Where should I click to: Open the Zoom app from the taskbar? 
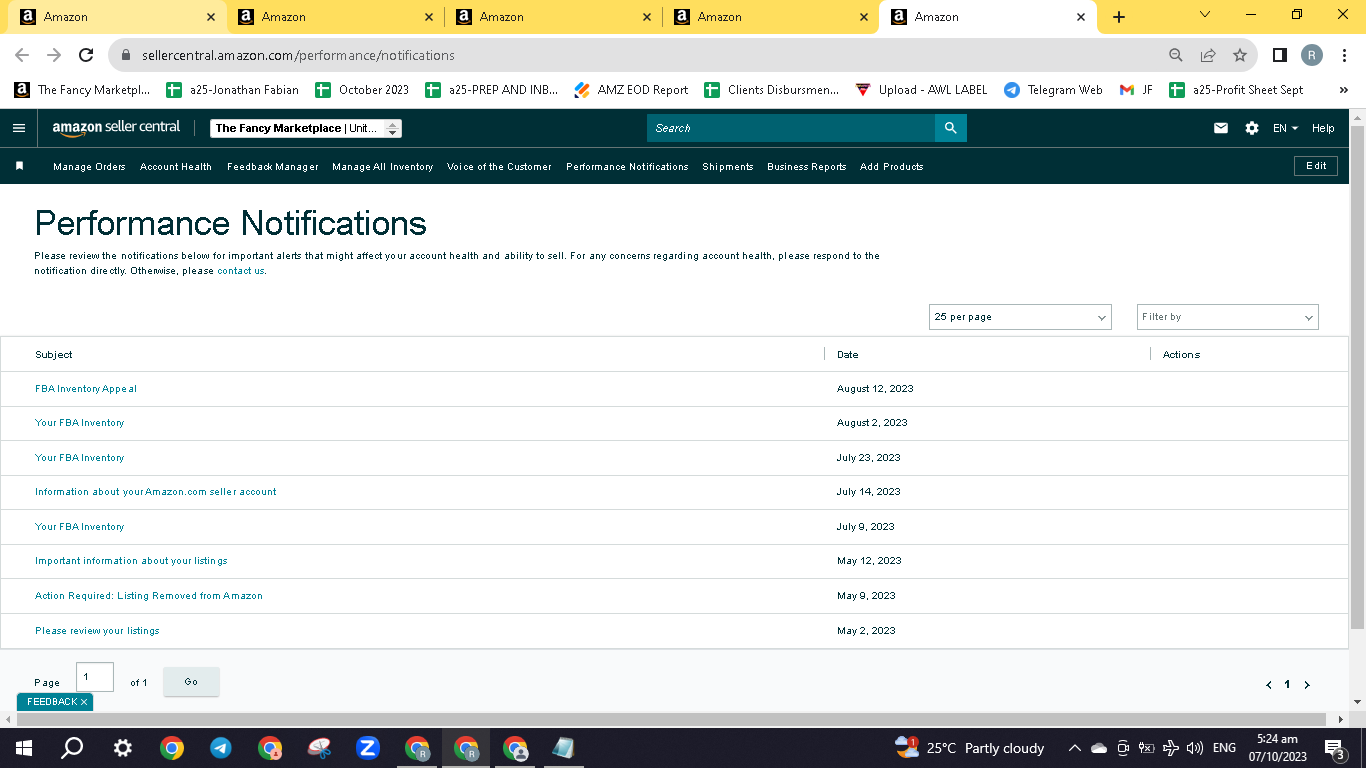[x=368, y=748]
